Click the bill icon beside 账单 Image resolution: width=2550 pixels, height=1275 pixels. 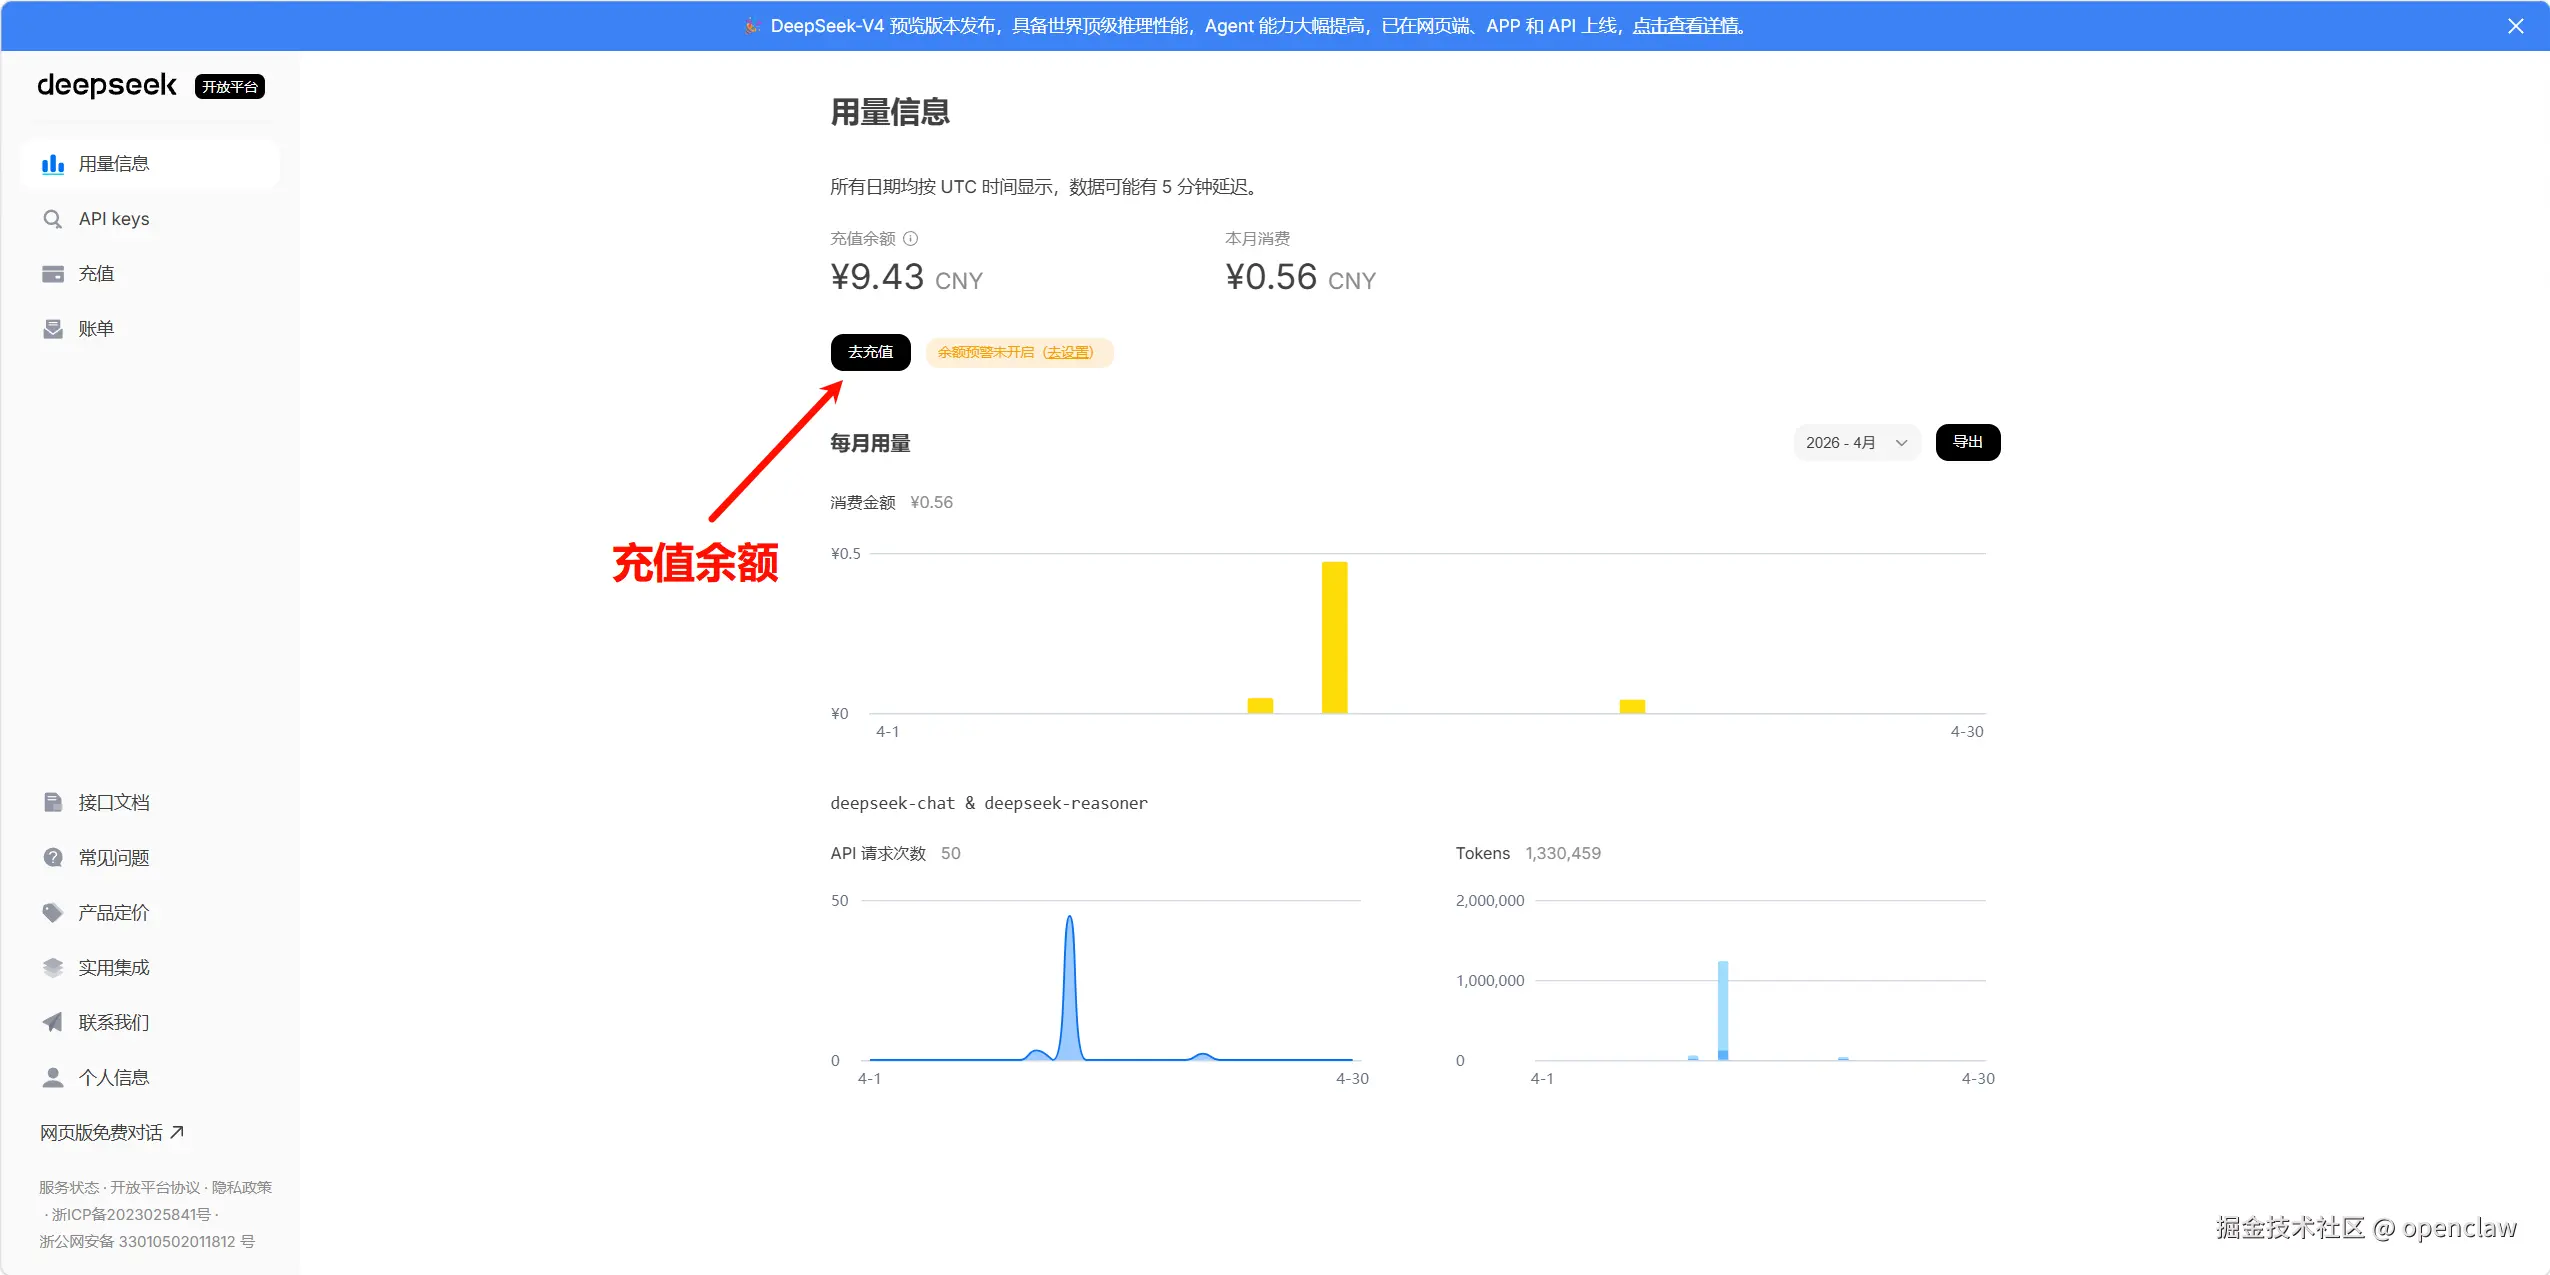click(53, 329)
